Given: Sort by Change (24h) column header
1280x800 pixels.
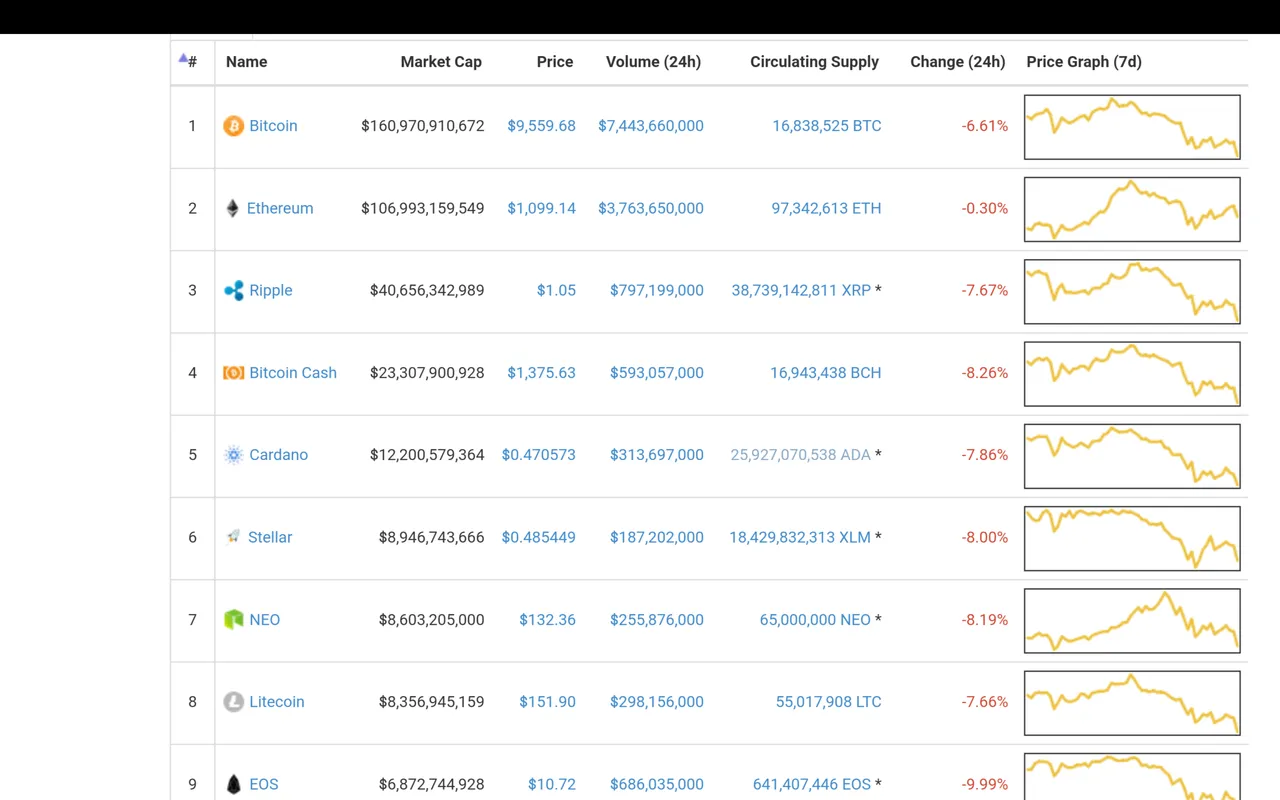Looking at the screenshot, I should pos(957,62).
